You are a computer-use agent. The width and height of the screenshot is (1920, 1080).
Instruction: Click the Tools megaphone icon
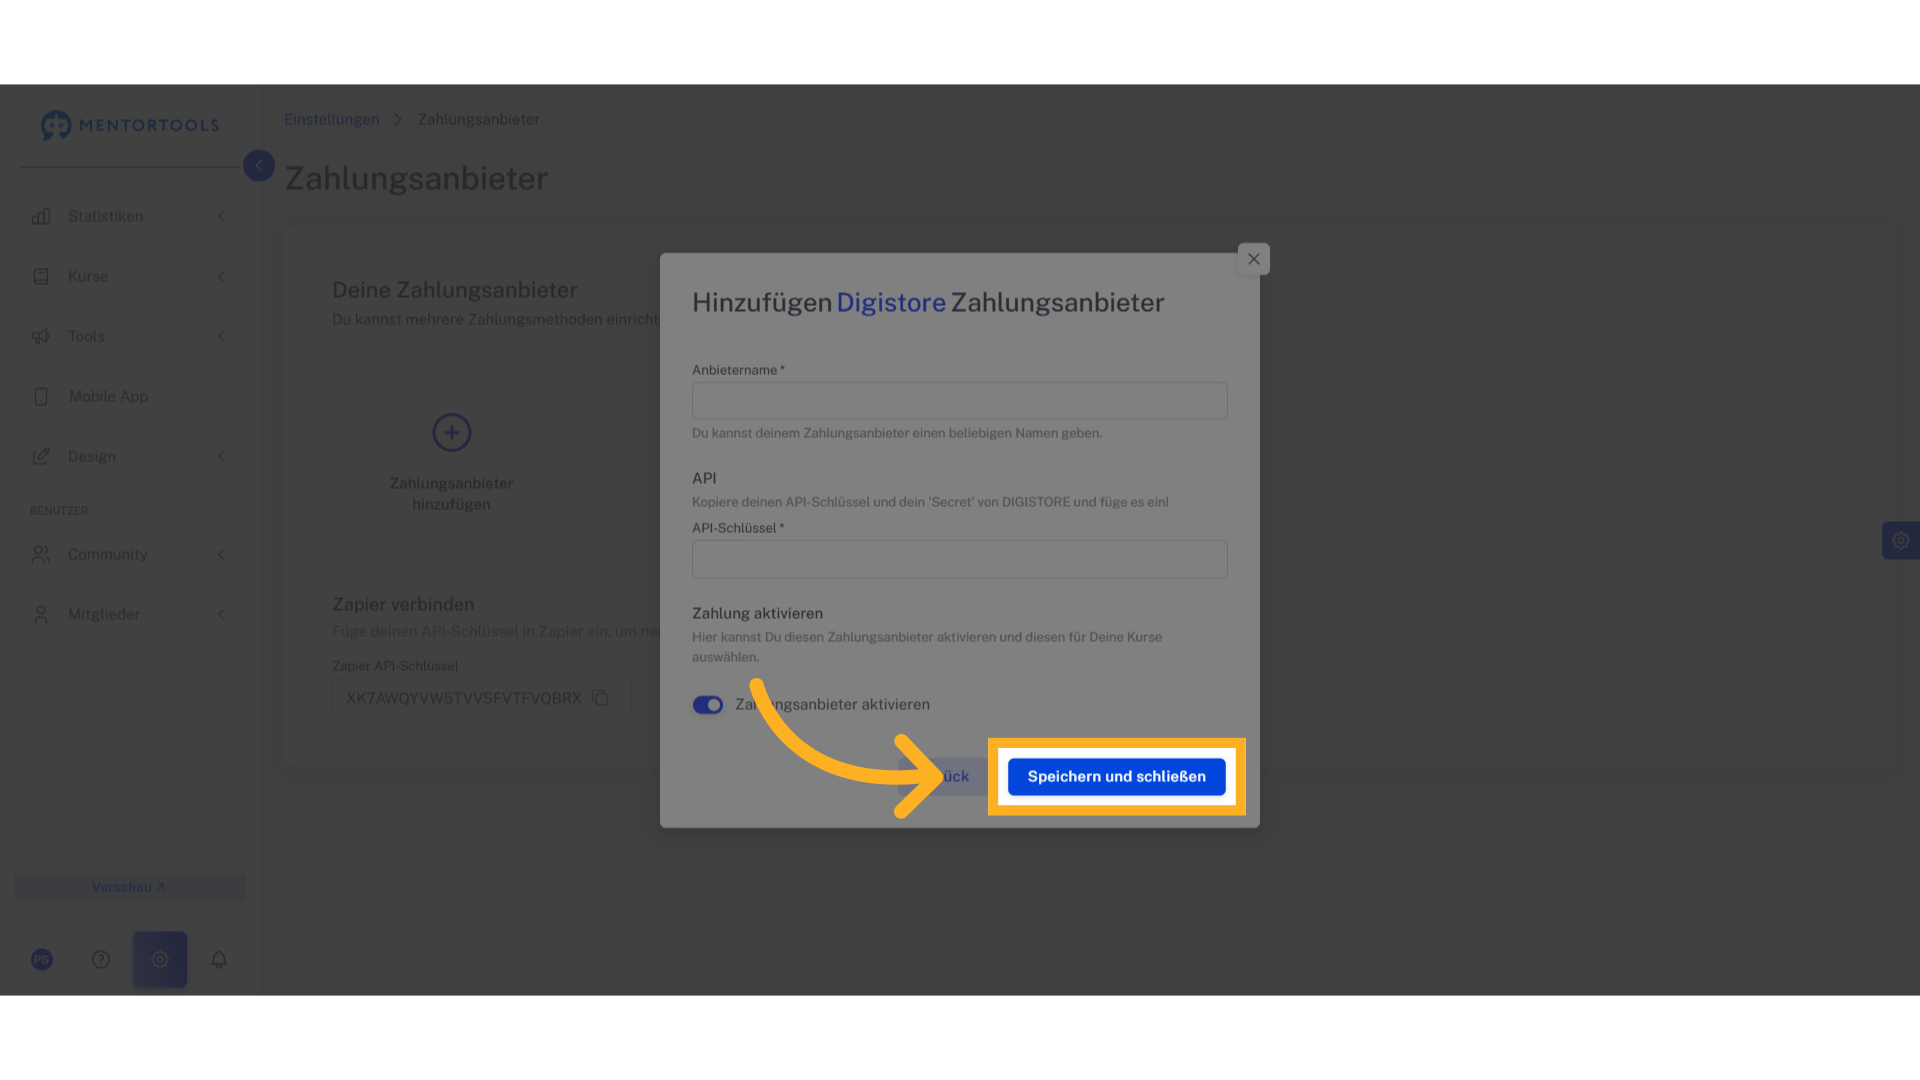(x=41, y=337)
